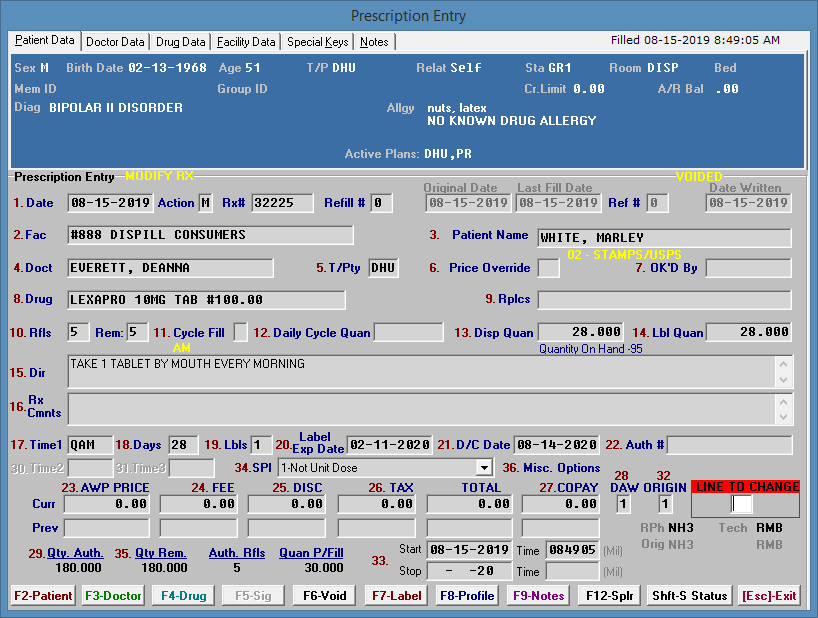Click the Drug field showing Lexapro 10MG
Screen dimensions: 818x618
pyautogui.click(x=206, y=300)
